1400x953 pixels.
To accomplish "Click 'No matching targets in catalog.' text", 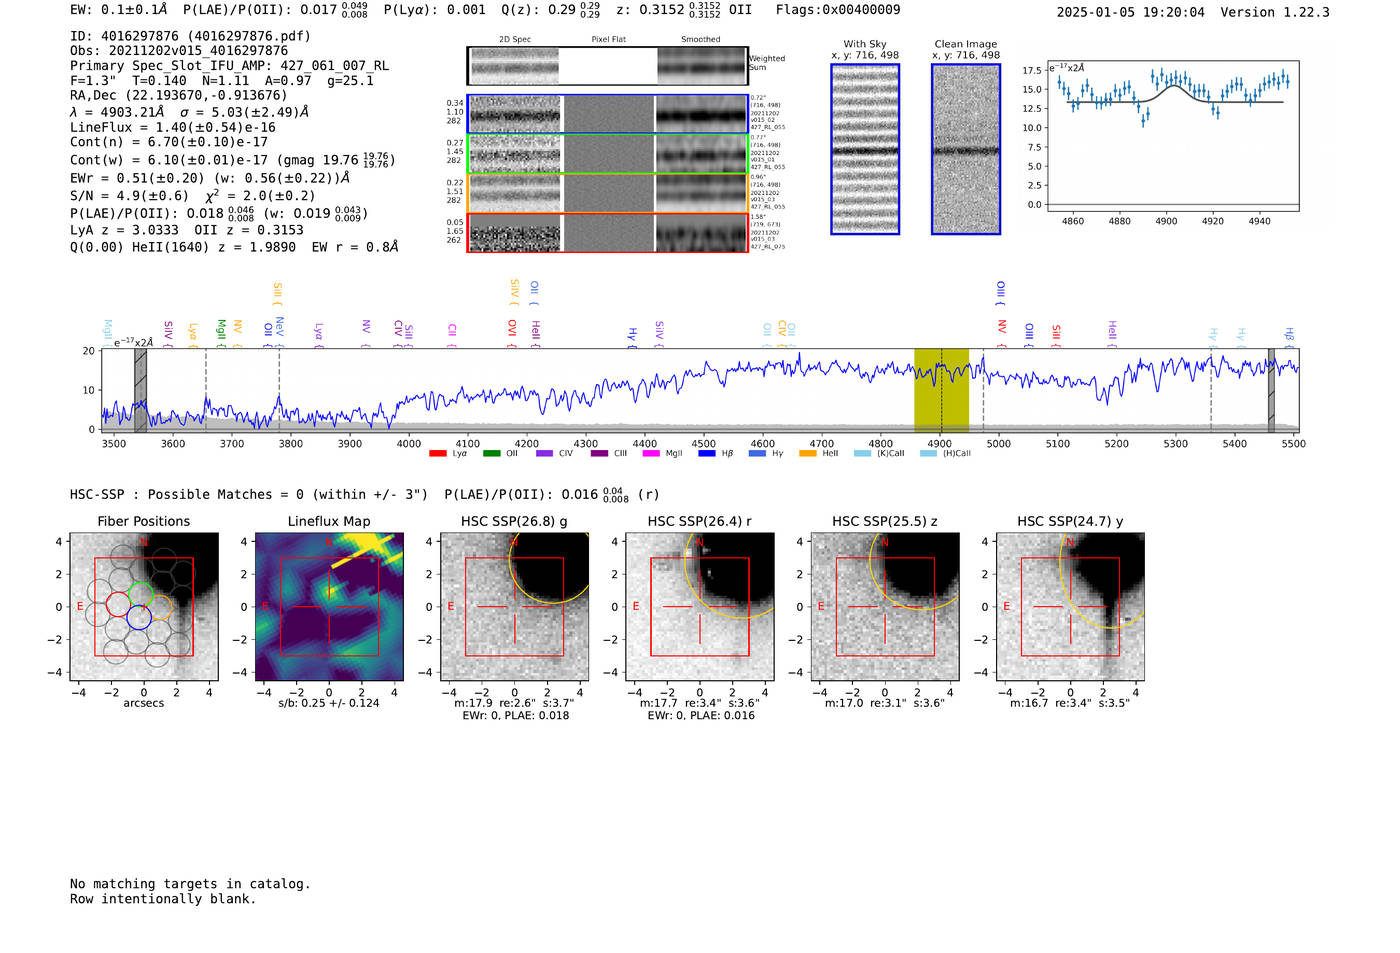I will pyautogui.click(x=190, y=884).
